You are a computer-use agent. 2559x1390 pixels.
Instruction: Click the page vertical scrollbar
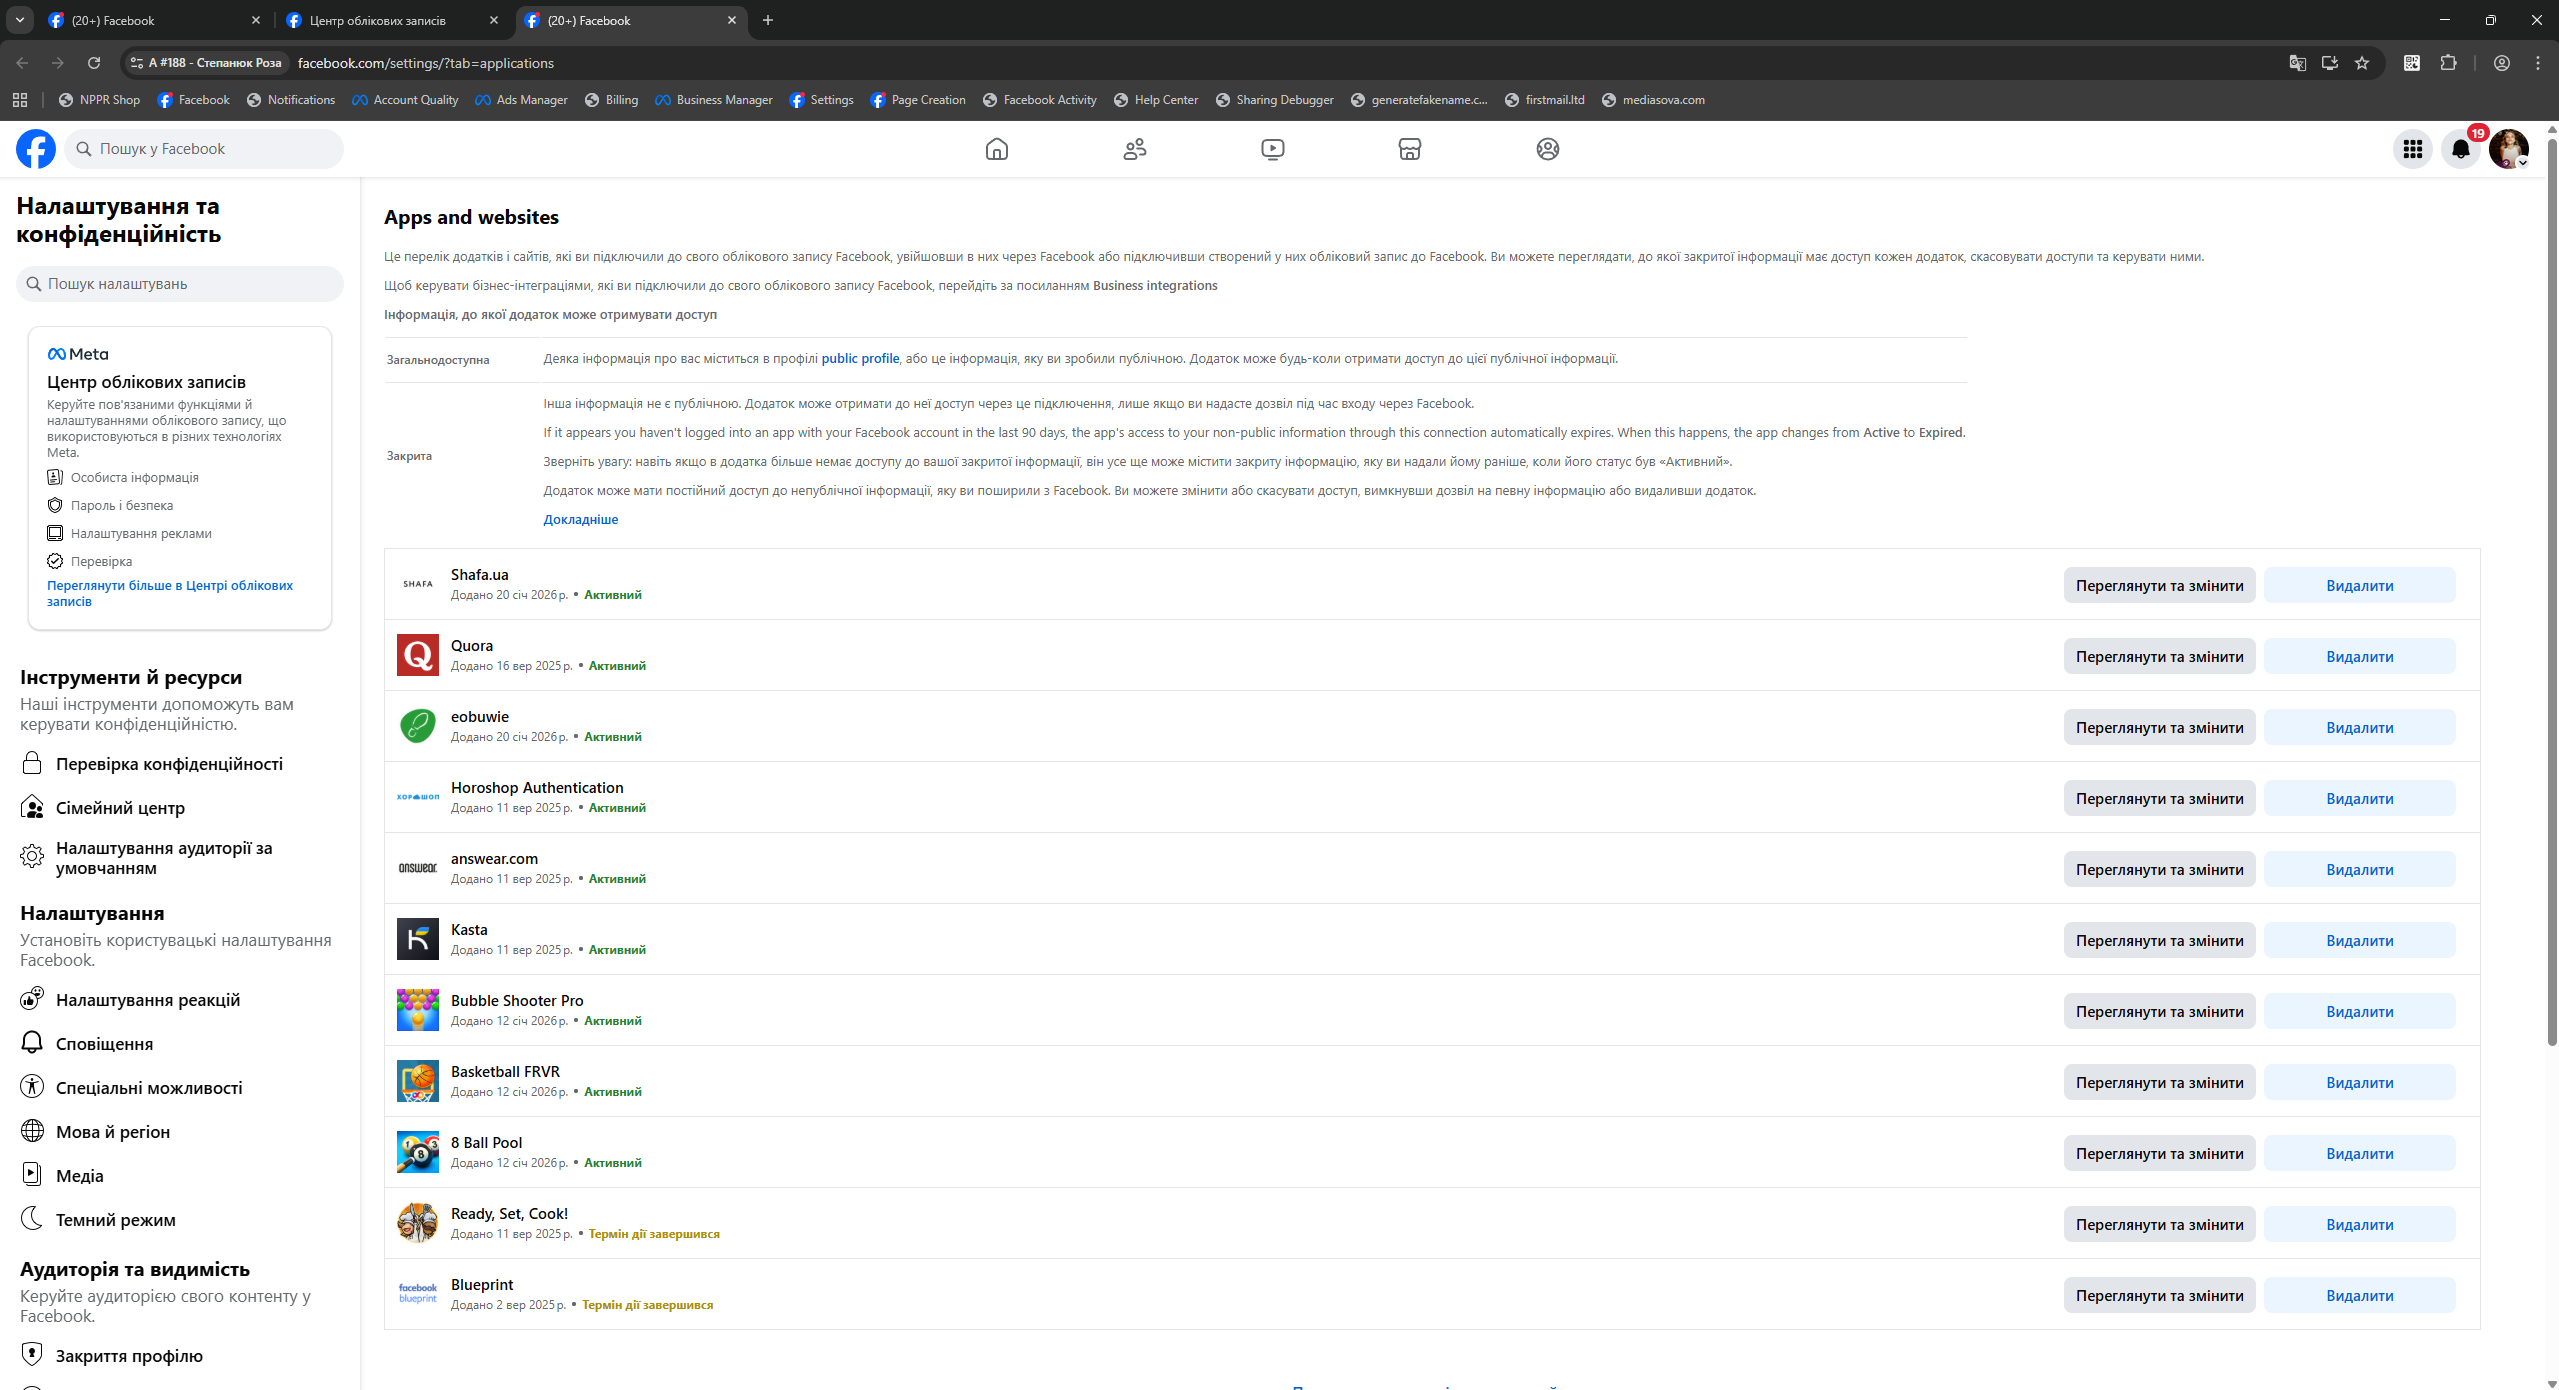click(x=2551, y=600)
